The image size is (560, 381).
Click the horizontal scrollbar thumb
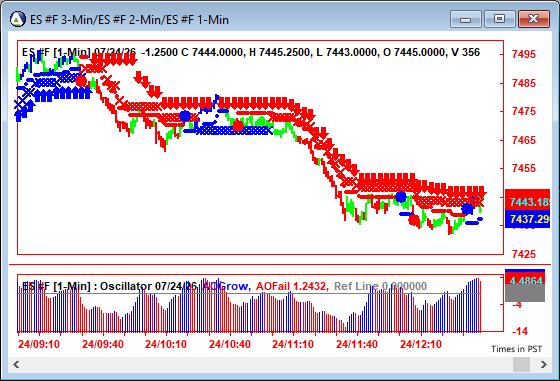[521, 365]
